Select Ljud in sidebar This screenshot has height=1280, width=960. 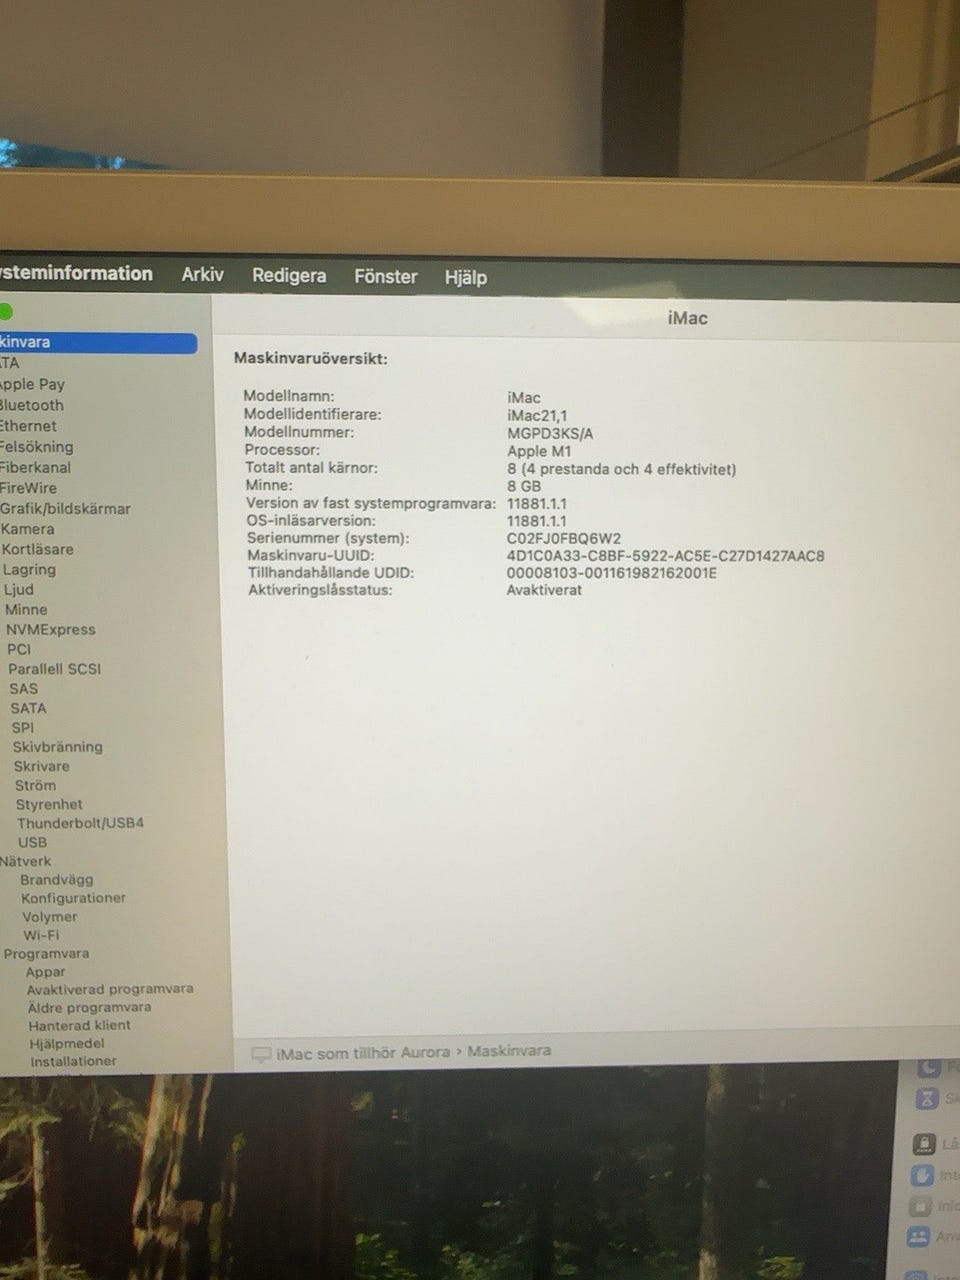pos(19,589)
